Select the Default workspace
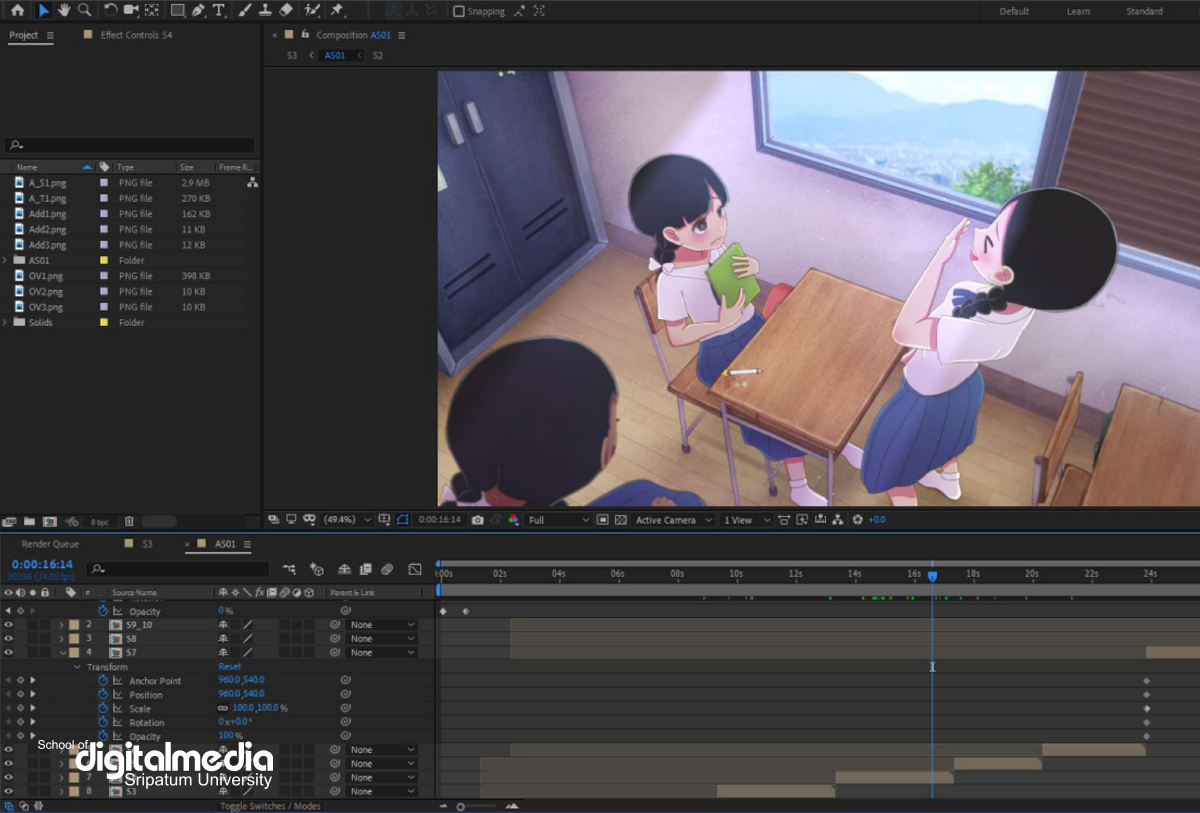The height and width of the screenshot is (813, 1200). coord(1014,11)
